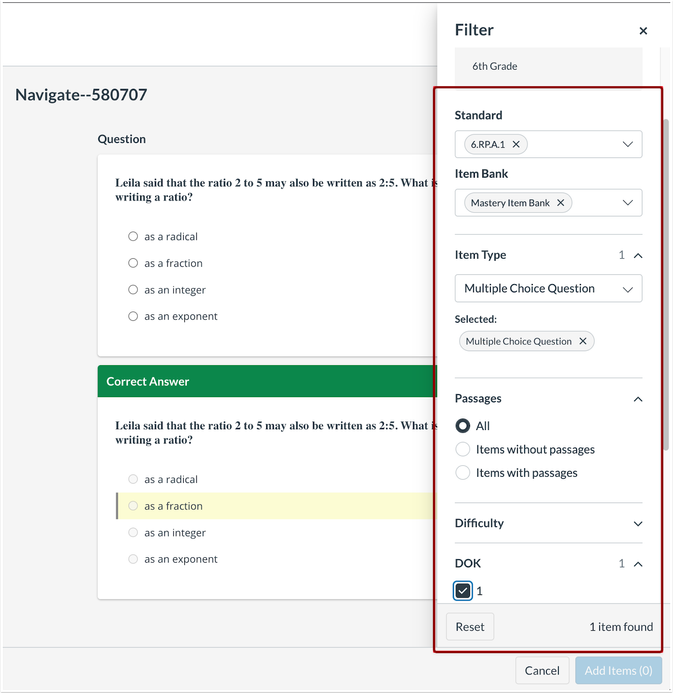Collapse the Item Type section
673x693 pixels.
[x=638, y=256]
